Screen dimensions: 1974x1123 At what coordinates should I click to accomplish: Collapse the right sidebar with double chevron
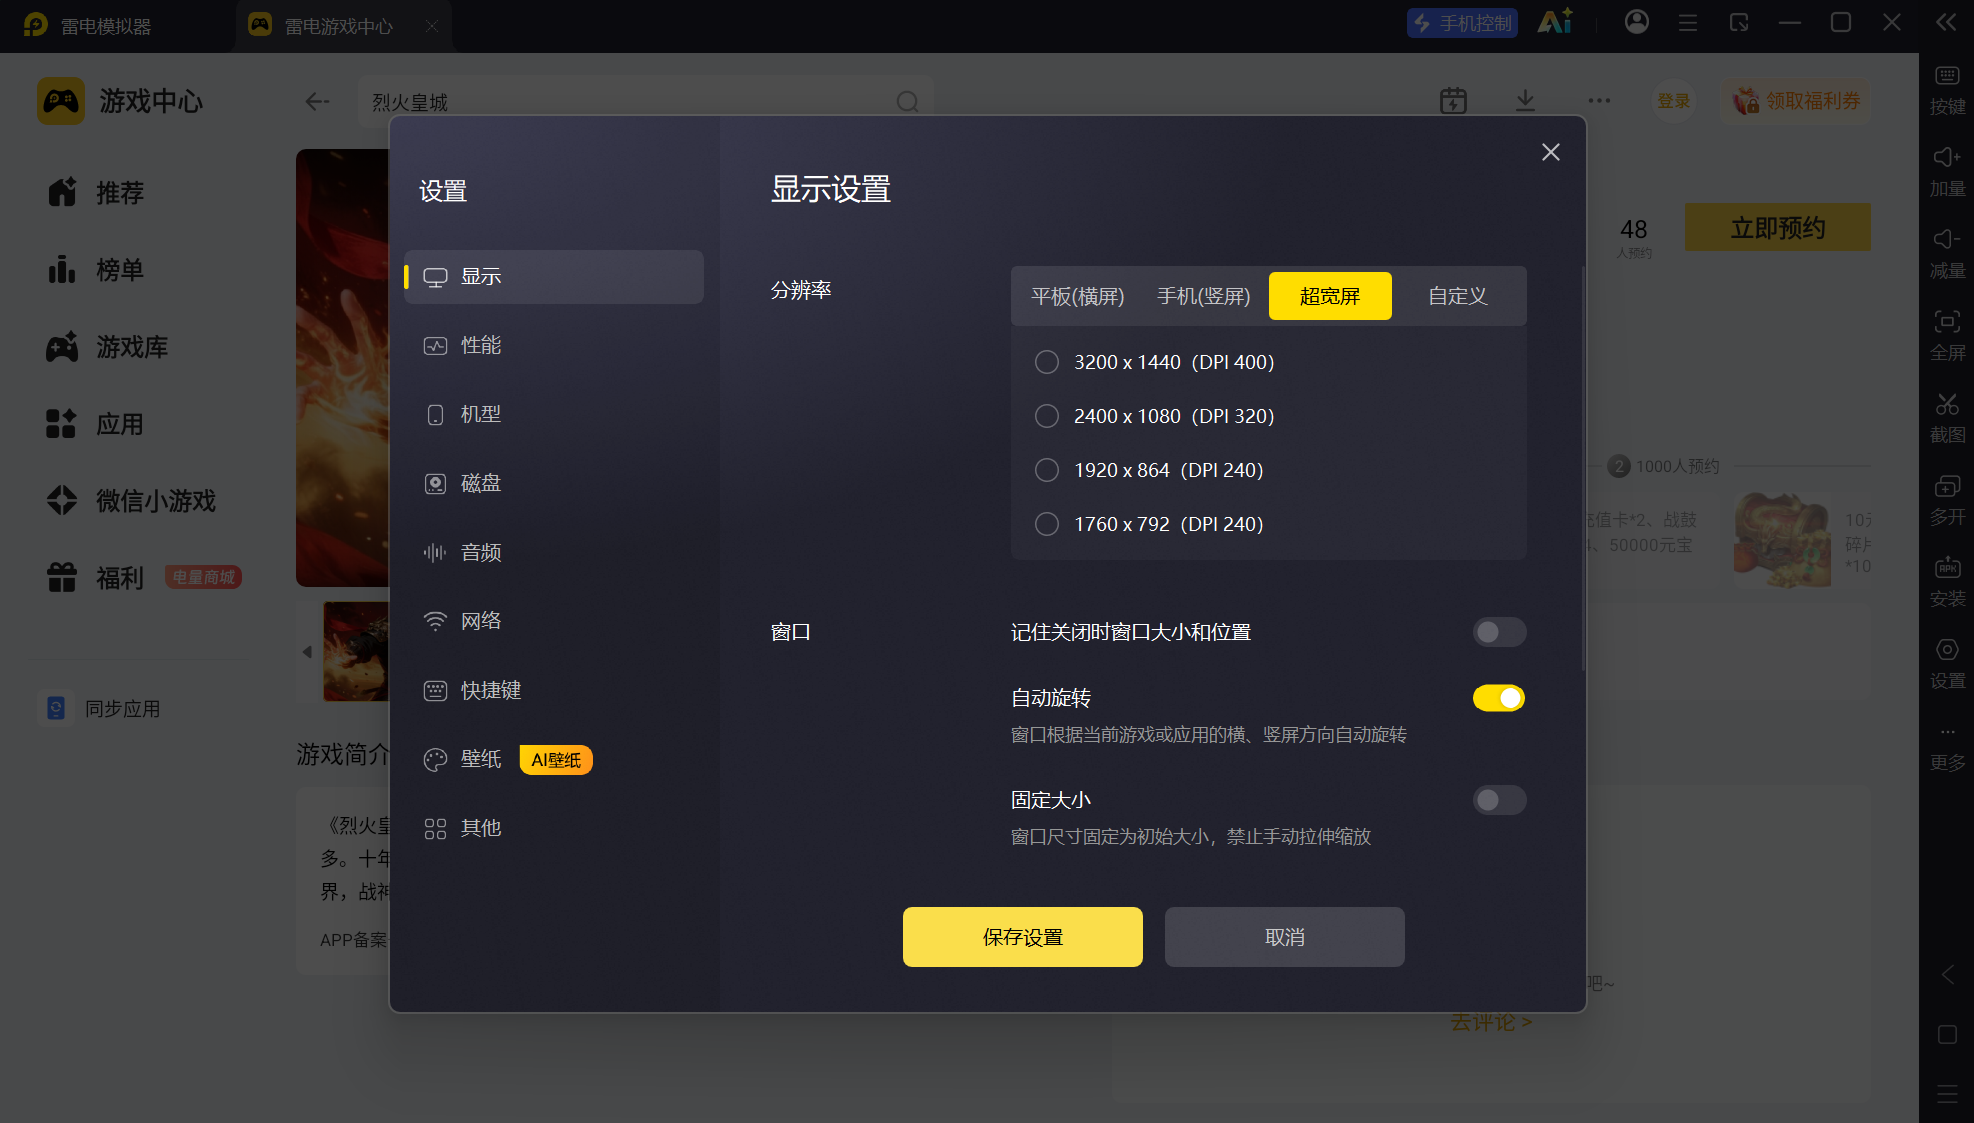coord(1946,22)
